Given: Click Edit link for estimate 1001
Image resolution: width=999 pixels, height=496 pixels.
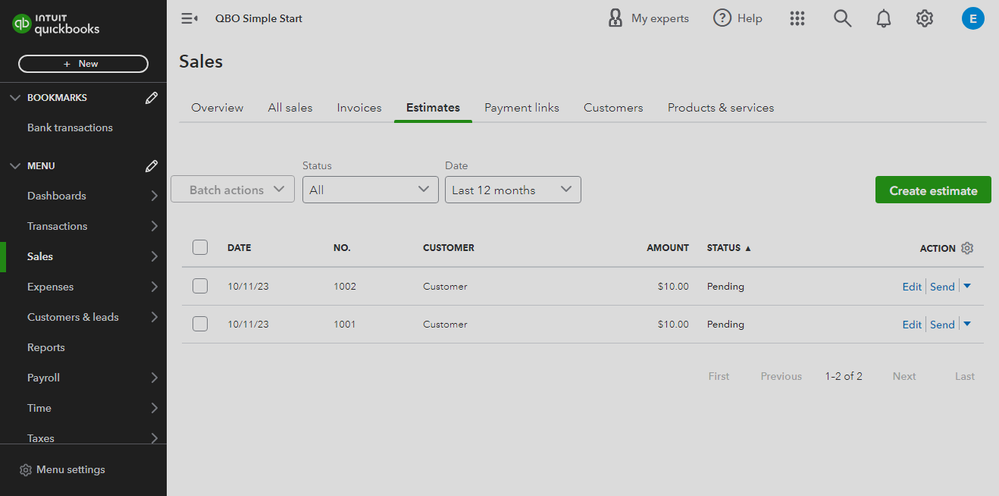Looking at the screenshot, I should [911, 324].
